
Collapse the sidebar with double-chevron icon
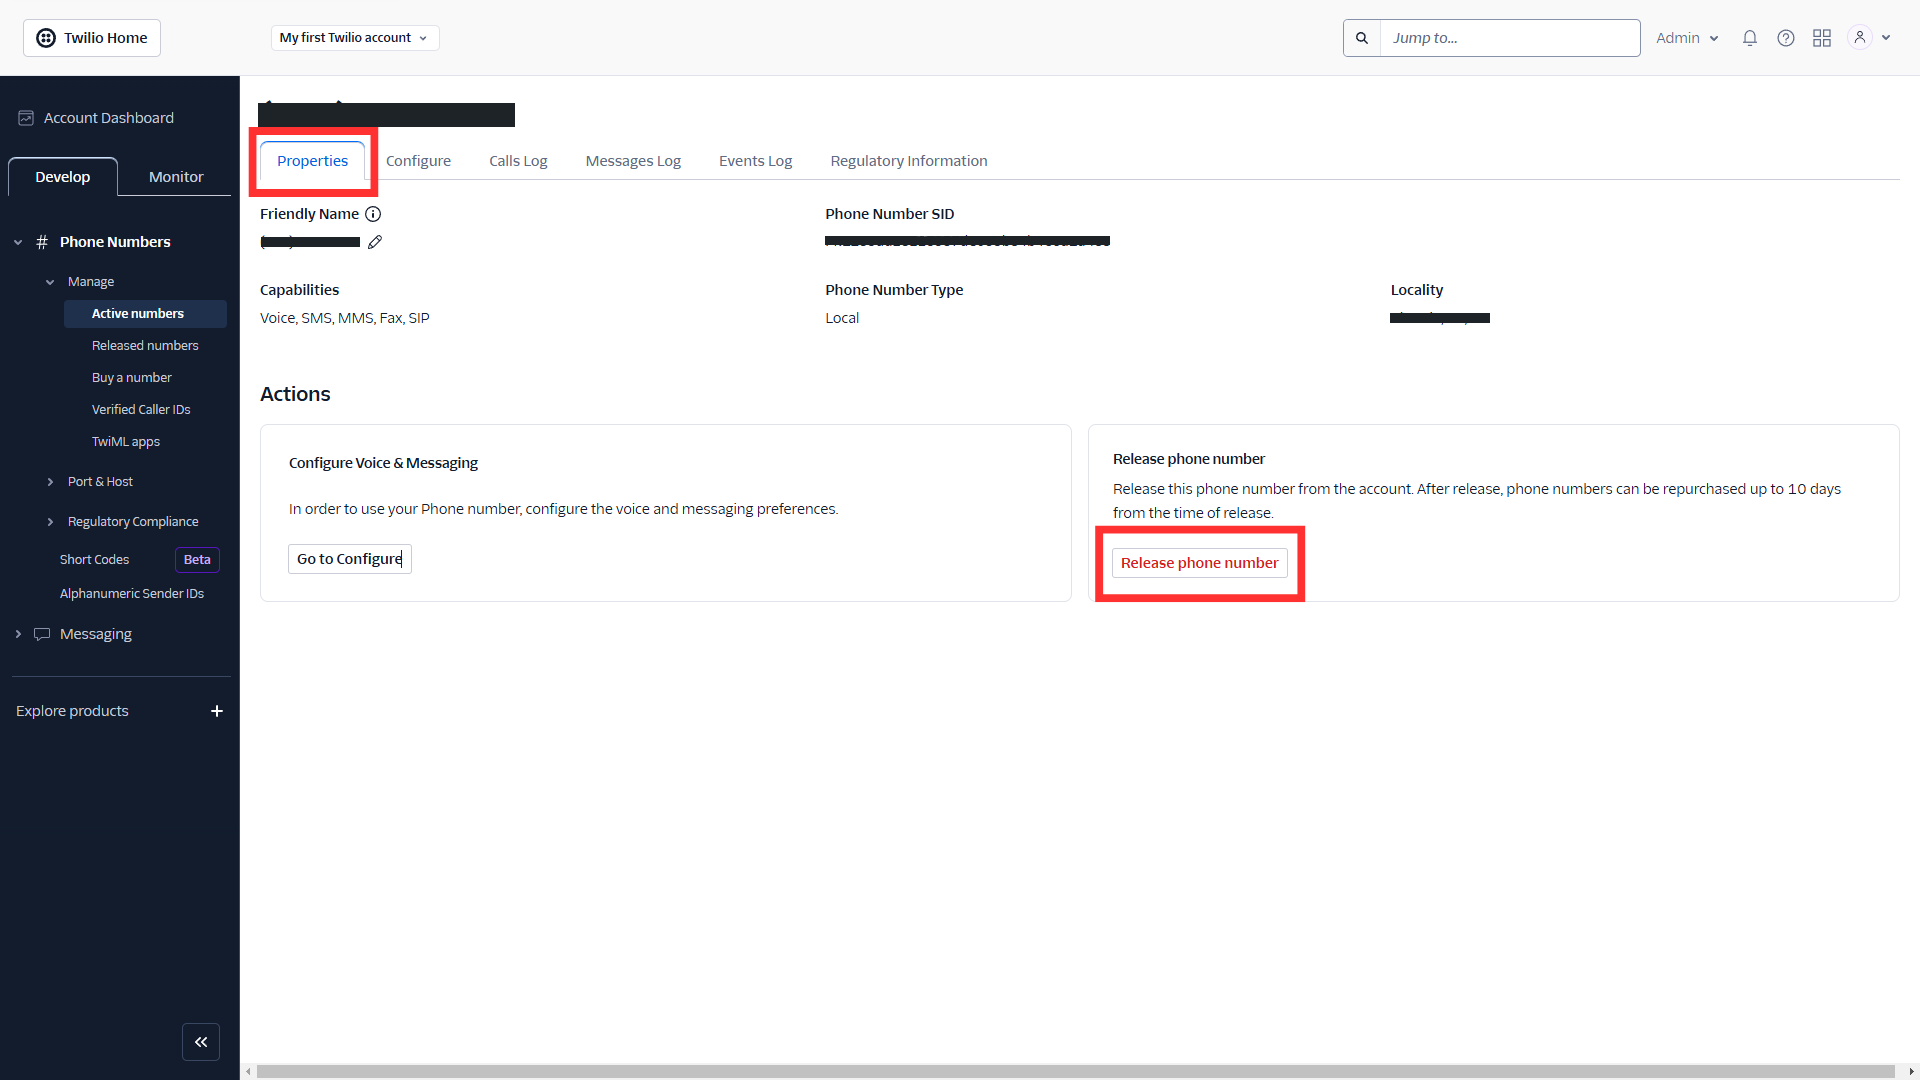pyautogui.click(x=201, y=1042)
